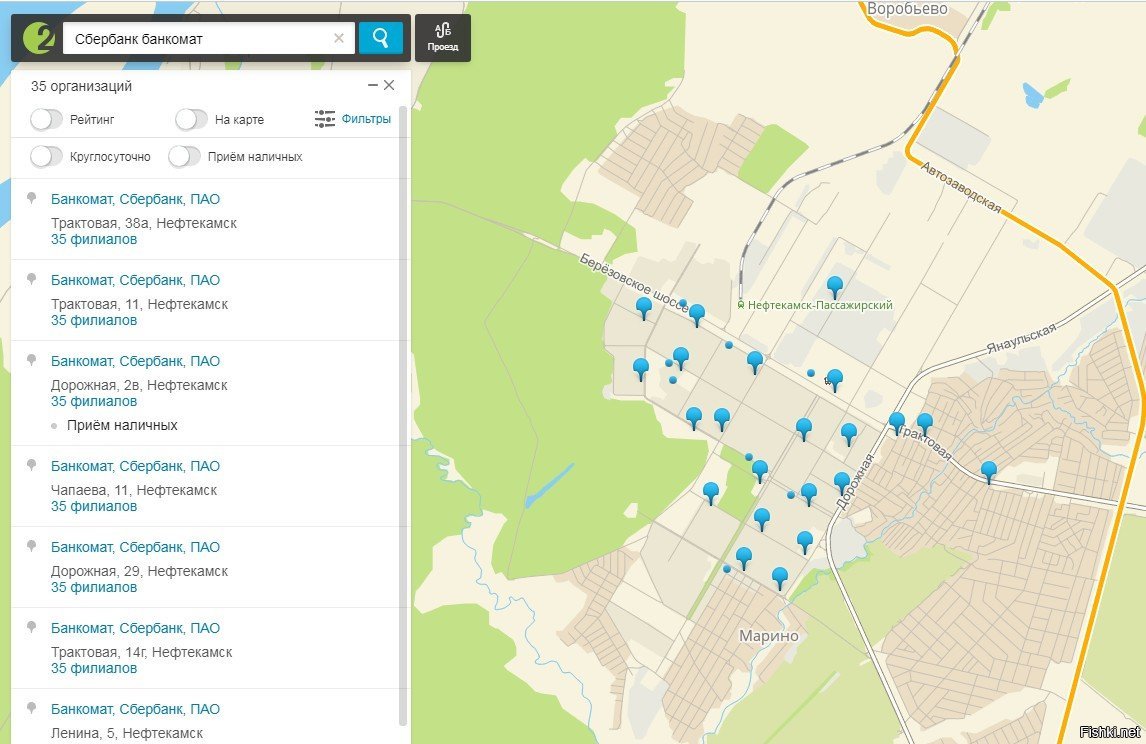Image resolution: width=1146 pixels, height=744 pixels.
Task: Click the pin icon beside the Дорожная, 2в result
Action: coord(31,360)
